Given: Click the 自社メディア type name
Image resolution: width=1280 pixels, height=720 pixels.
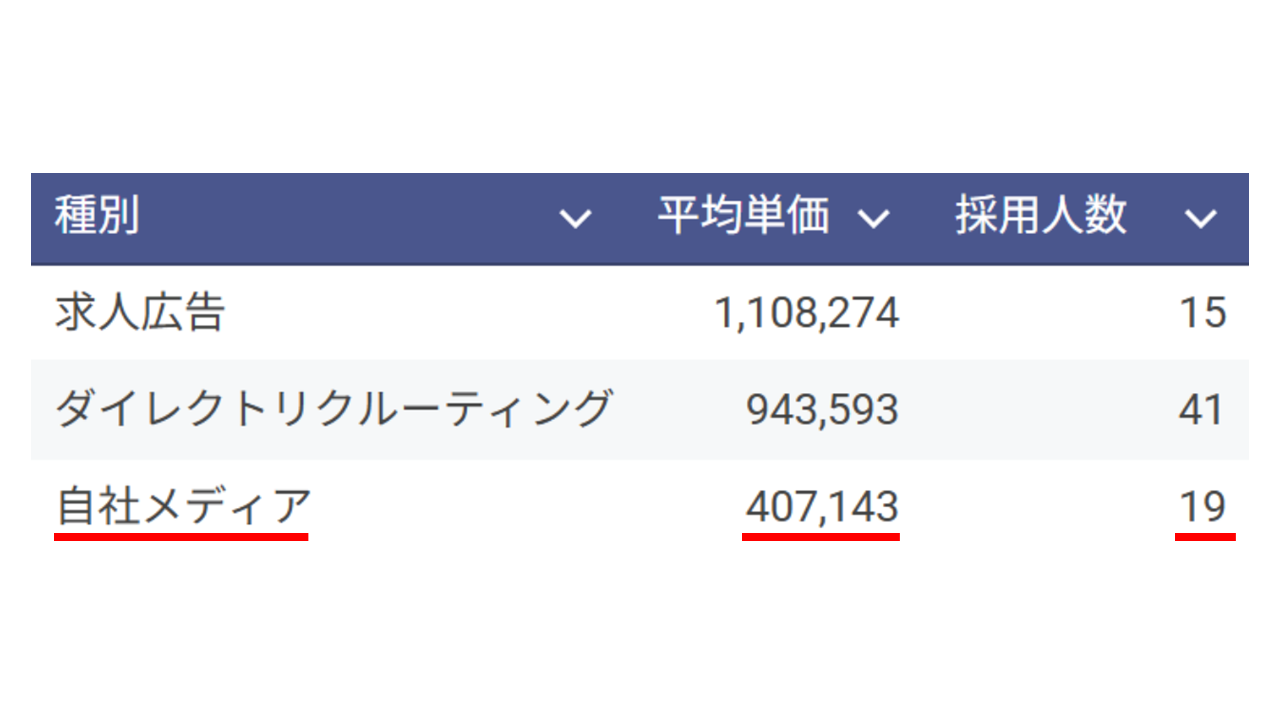Looking at the screenshot, I should [x=182, y=506].
